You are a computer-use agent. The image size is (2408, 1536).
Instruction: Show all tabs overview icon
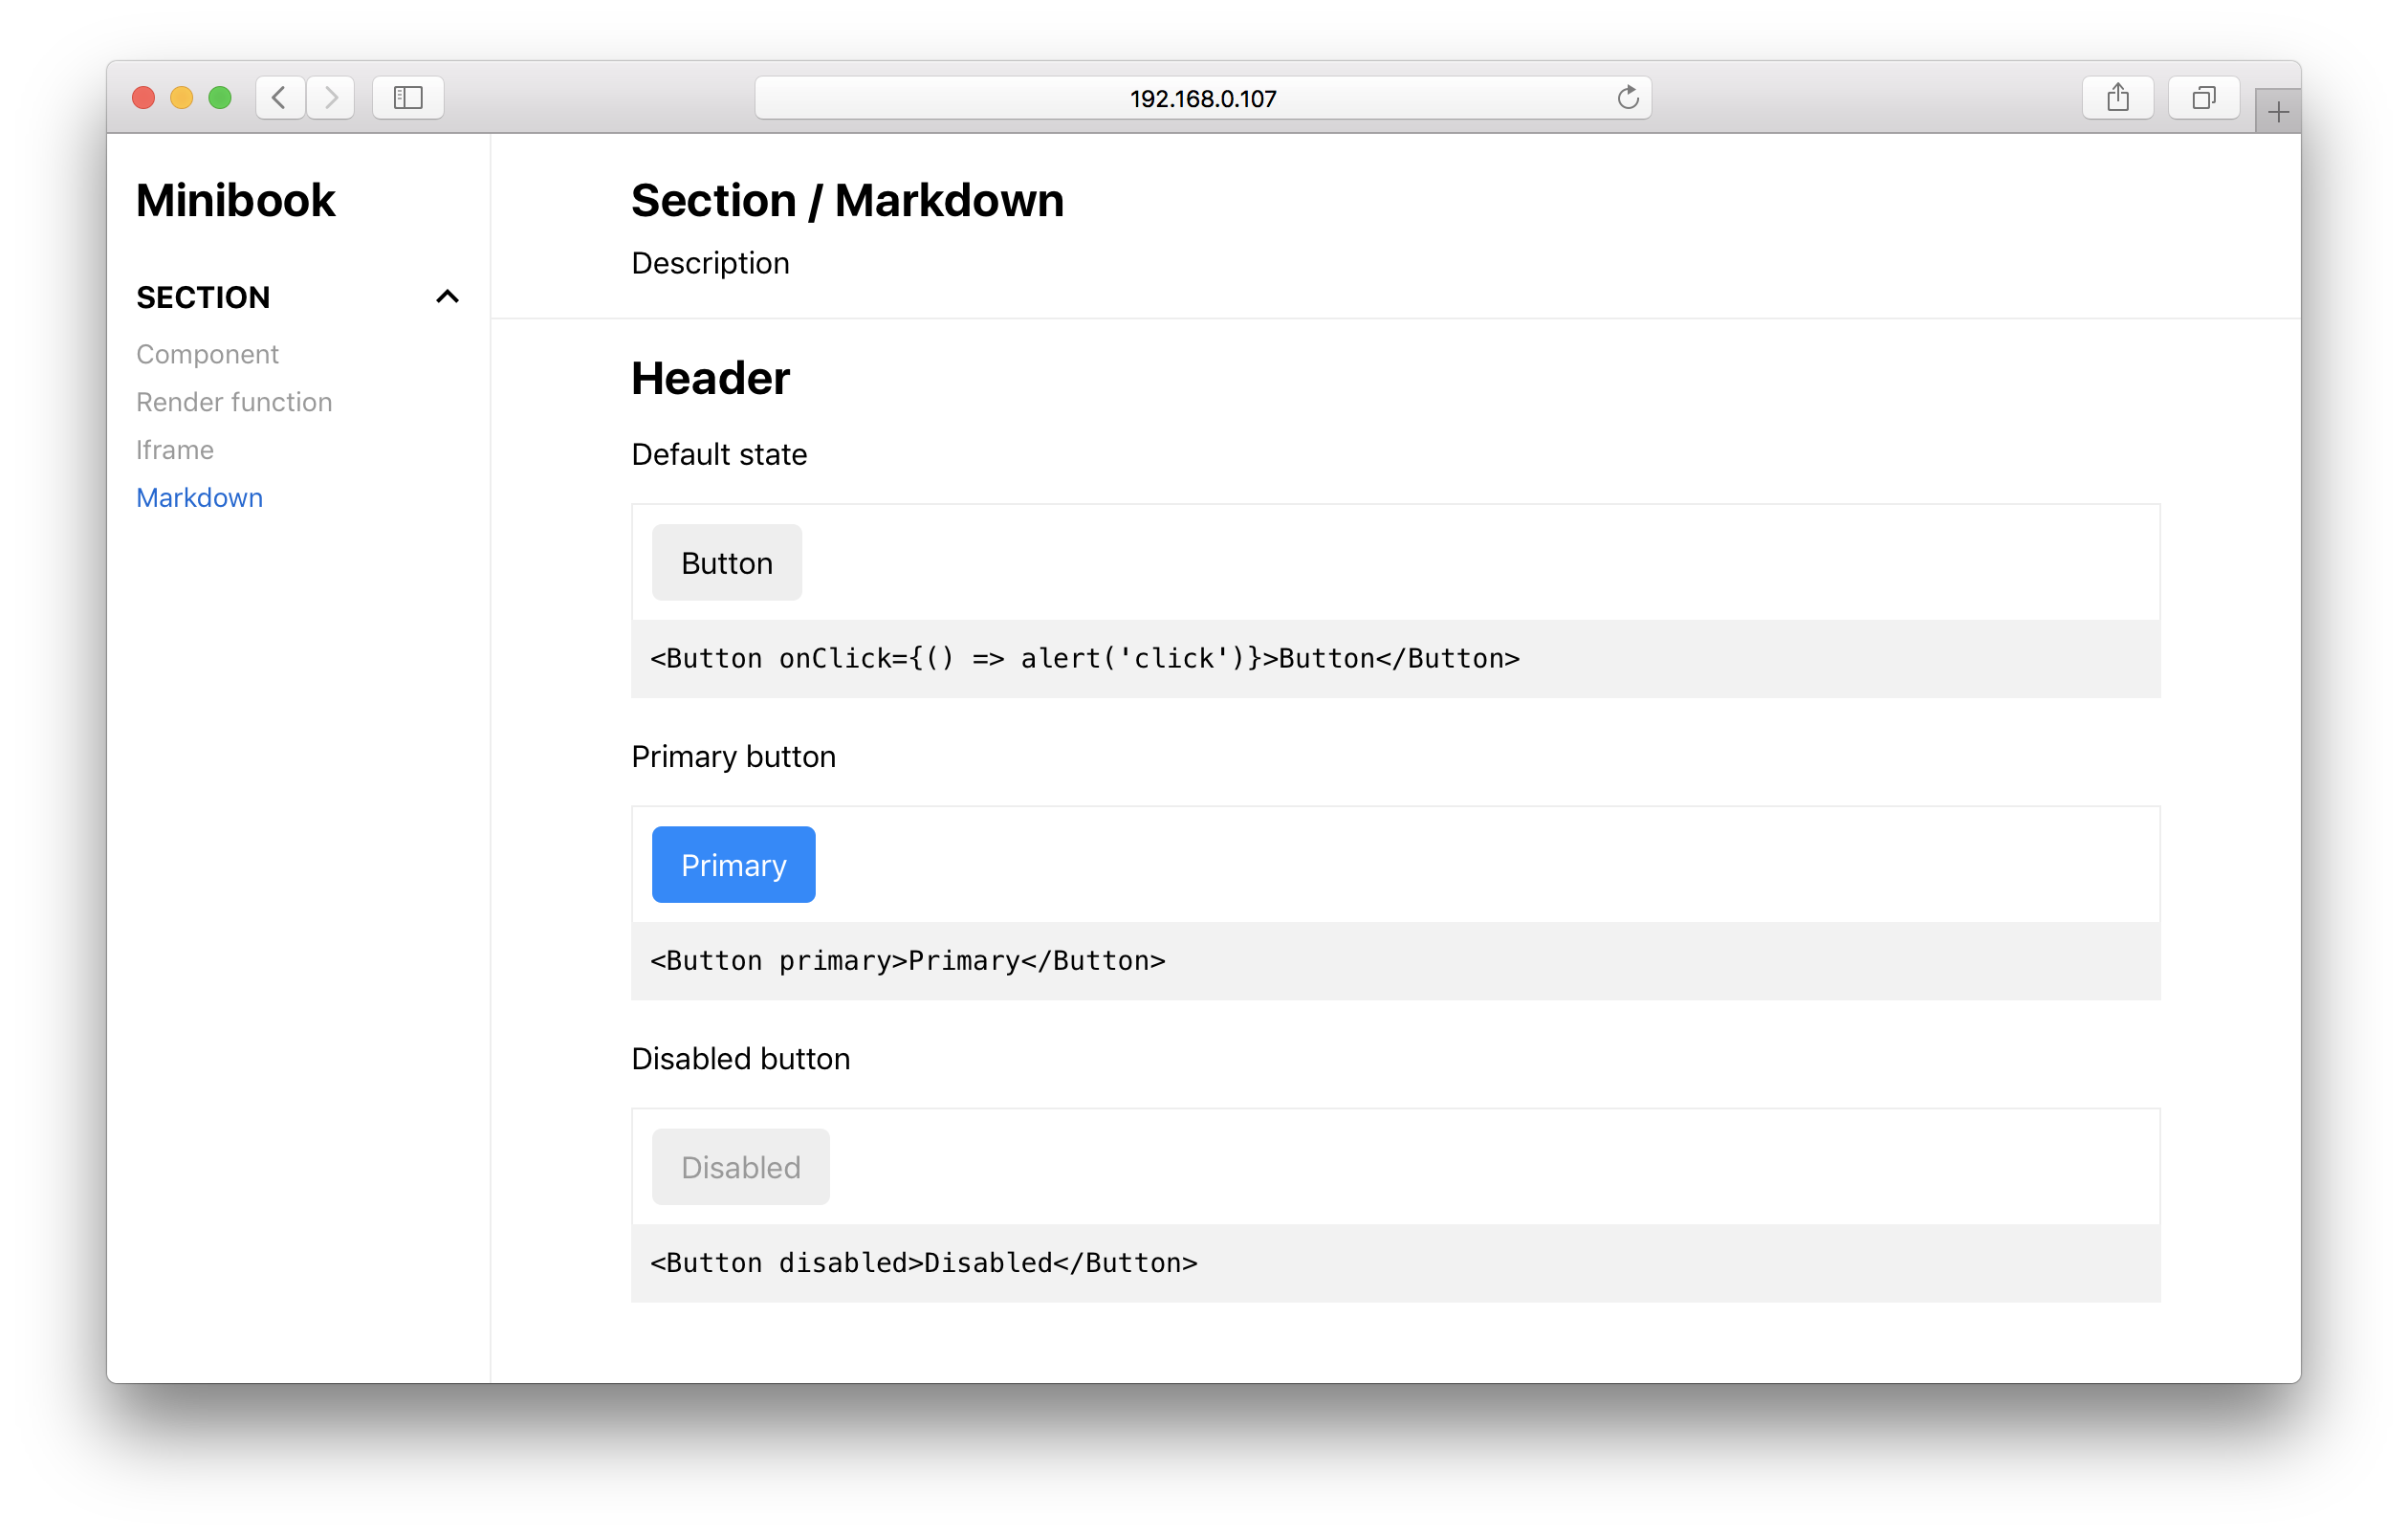pos(2203,98)
